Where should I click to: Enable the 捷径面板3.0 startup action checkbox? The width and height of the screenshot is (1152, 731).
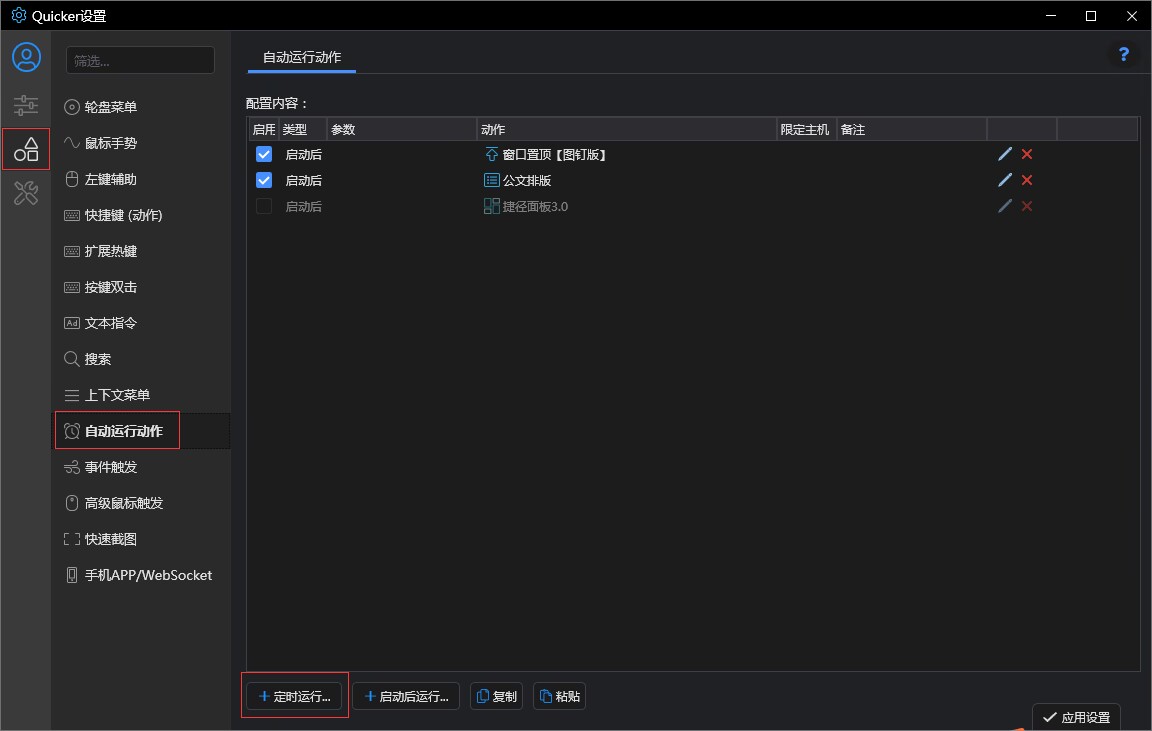coord(264,206)
